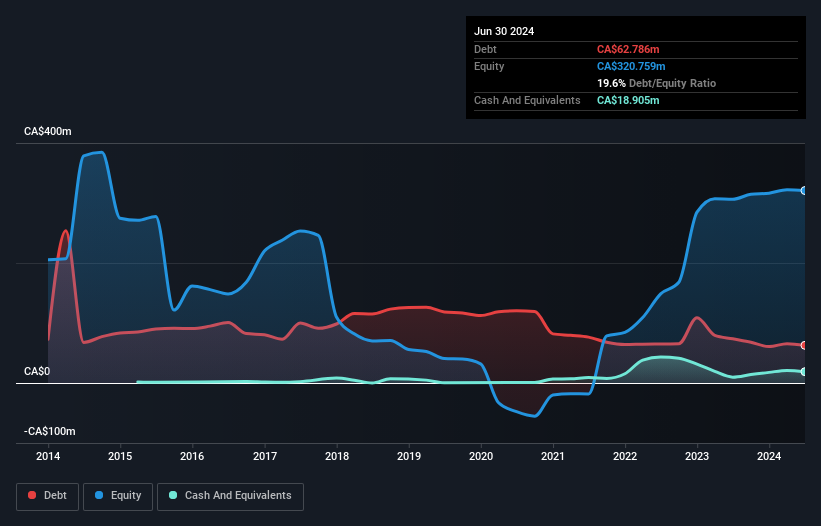821x526 pixels.
Task: Select the 2020 x-axis label
Action: click(x=481, y=456)
